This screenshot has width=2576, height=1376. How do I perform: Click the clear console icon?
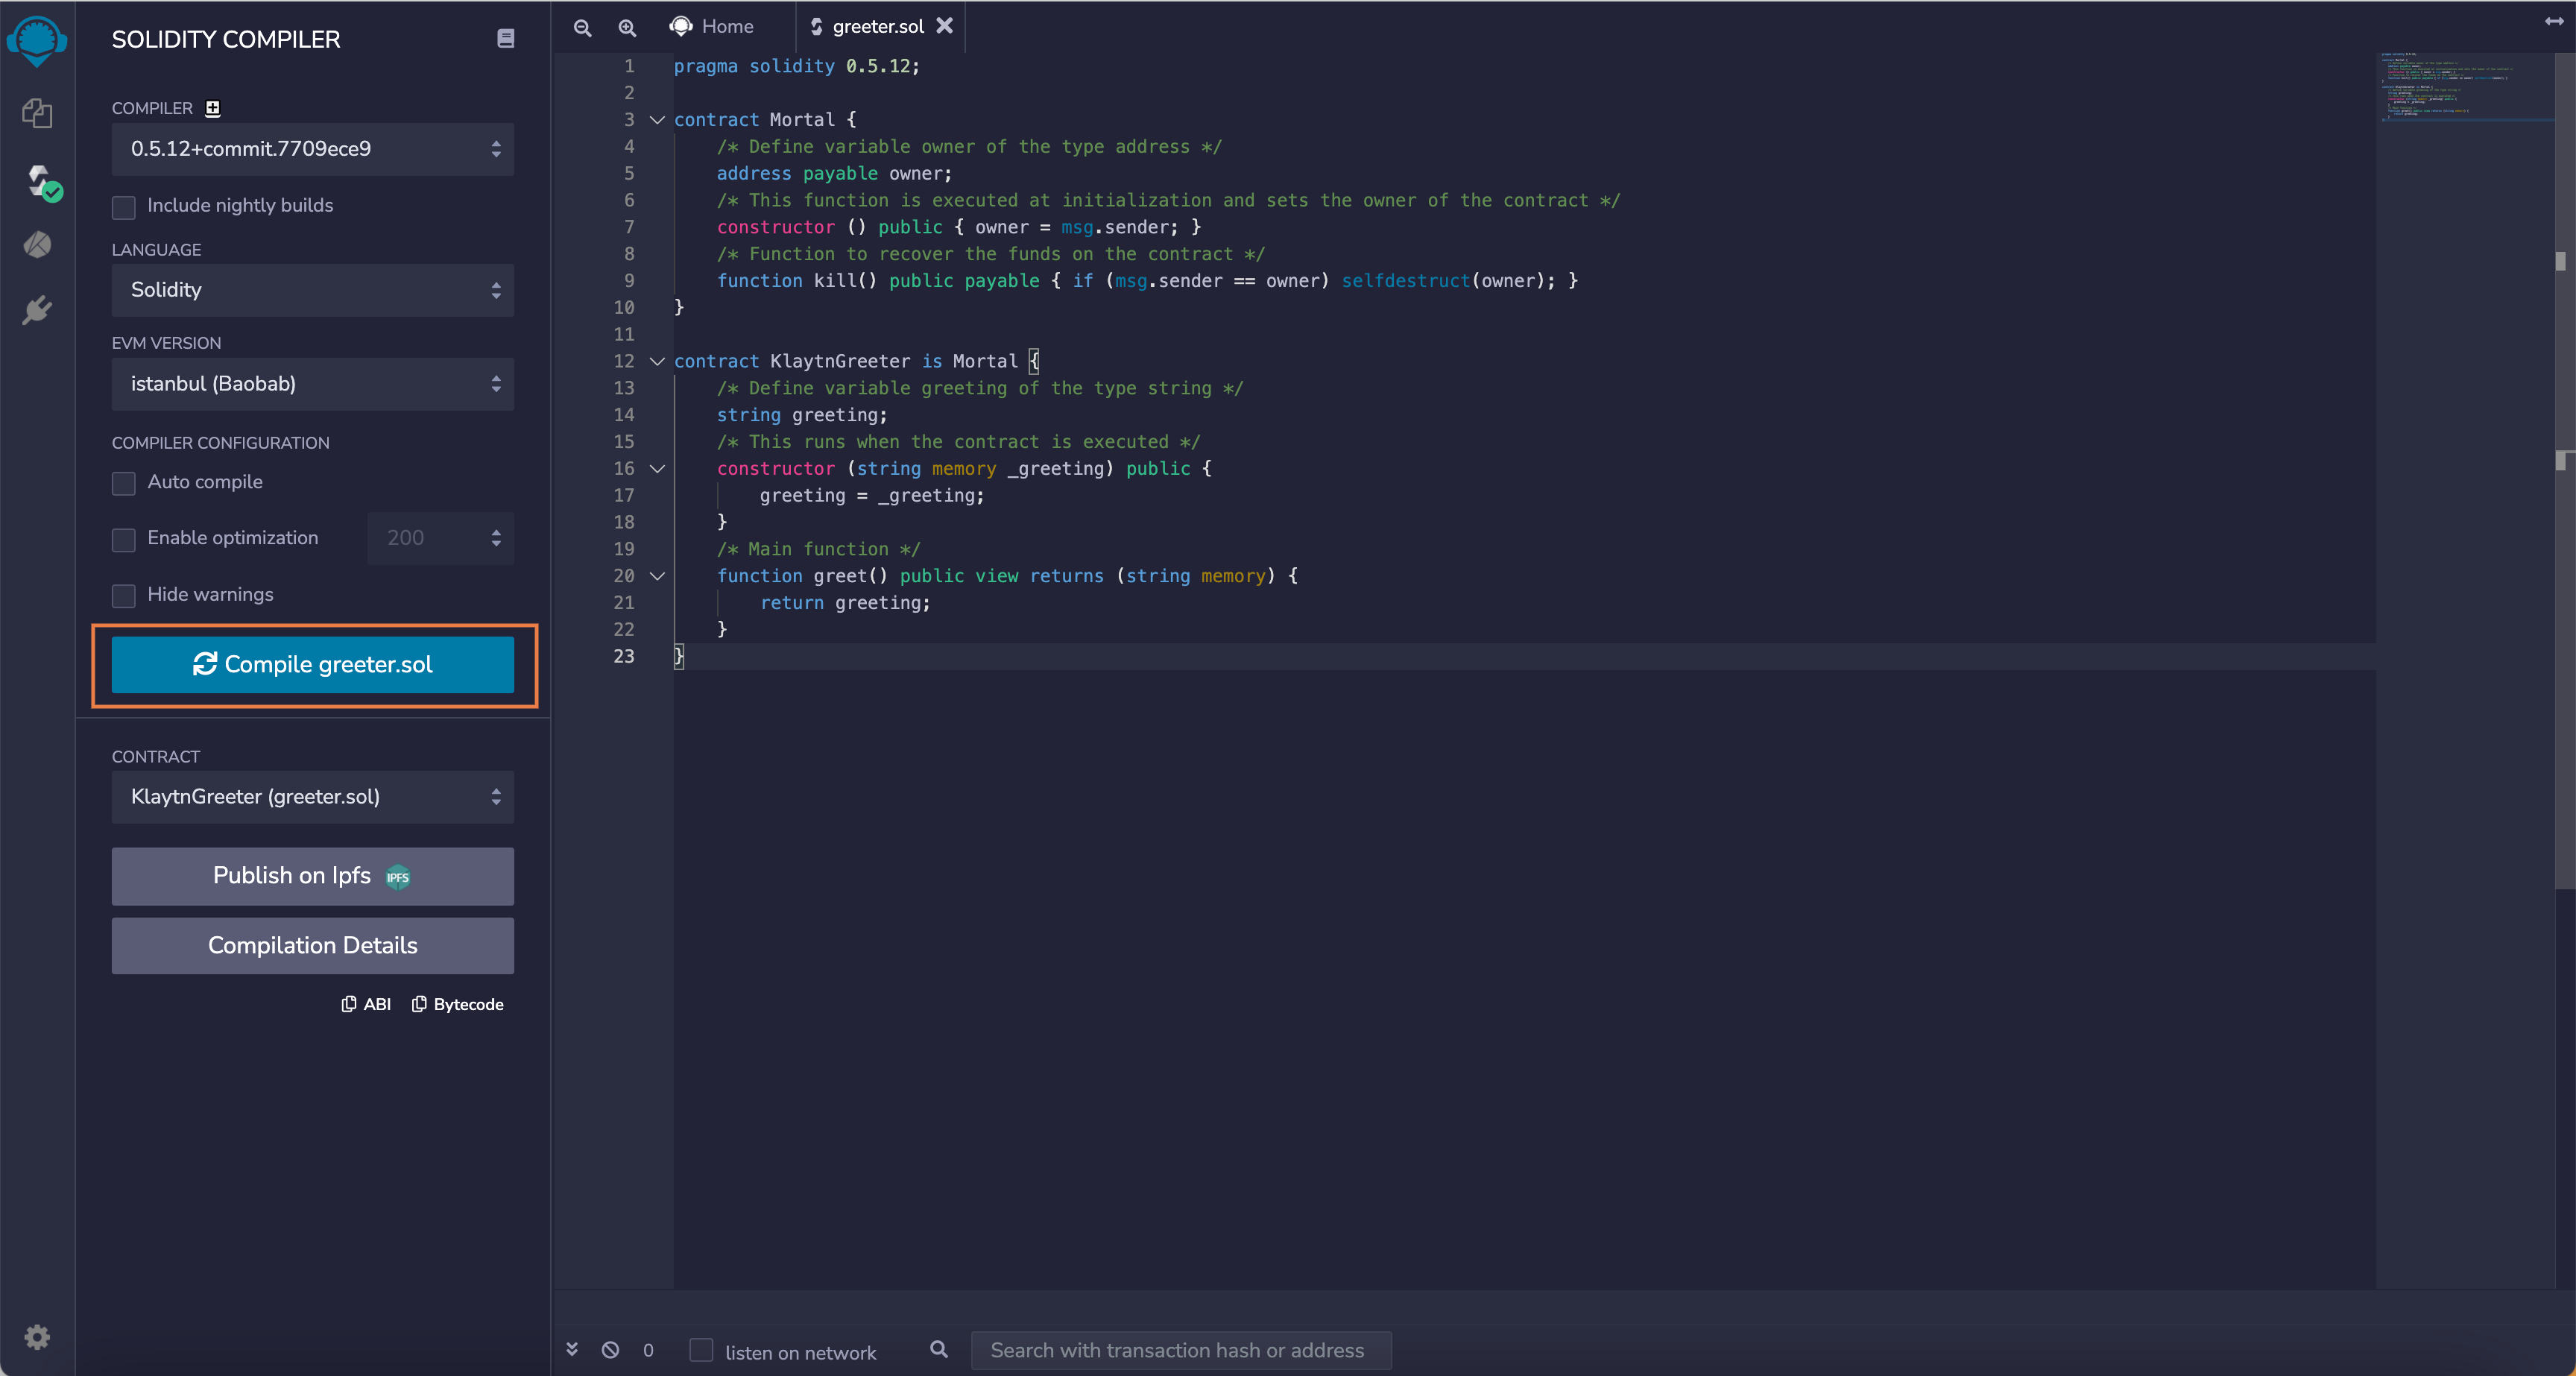(610, 1350)
